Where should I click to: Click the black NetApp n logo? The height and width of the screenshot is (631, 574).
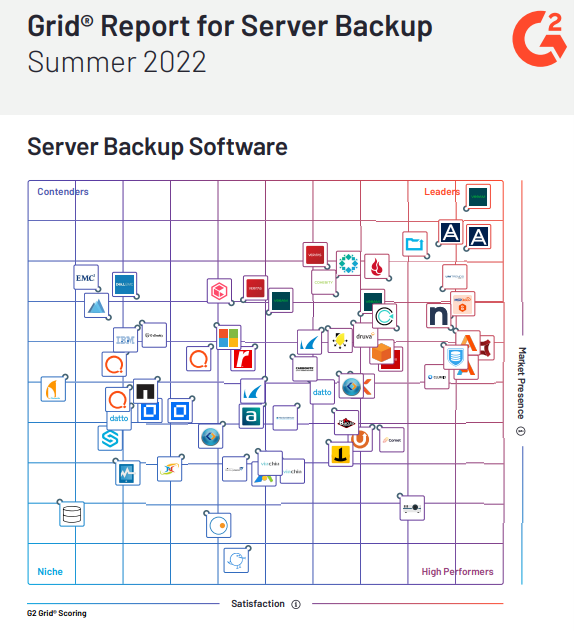pos(145,391)
